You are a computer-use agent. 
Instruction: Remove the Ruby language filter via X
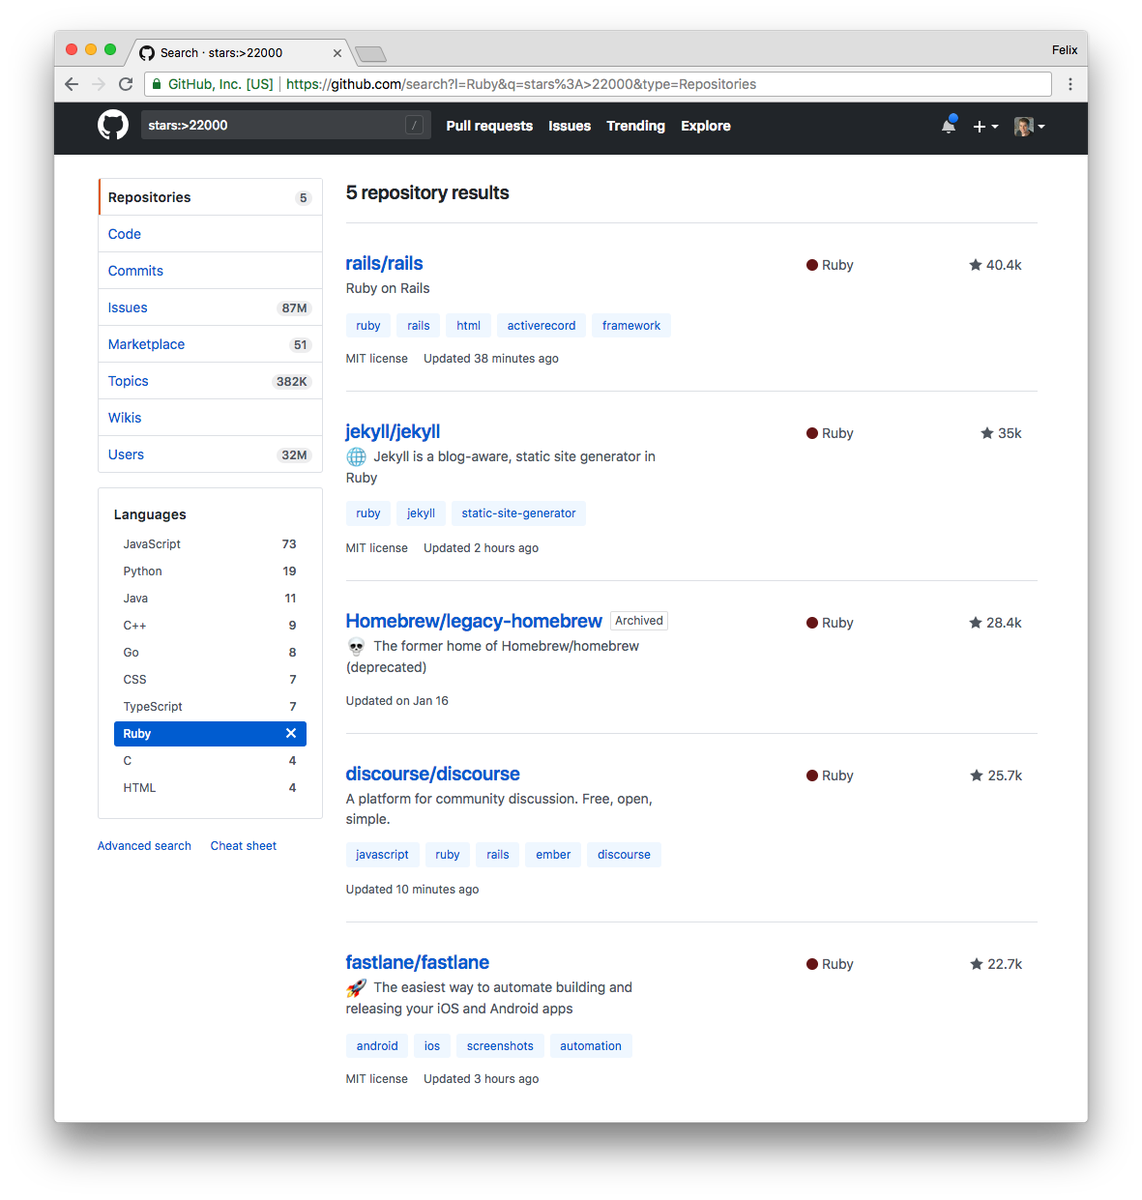(291, 733)
